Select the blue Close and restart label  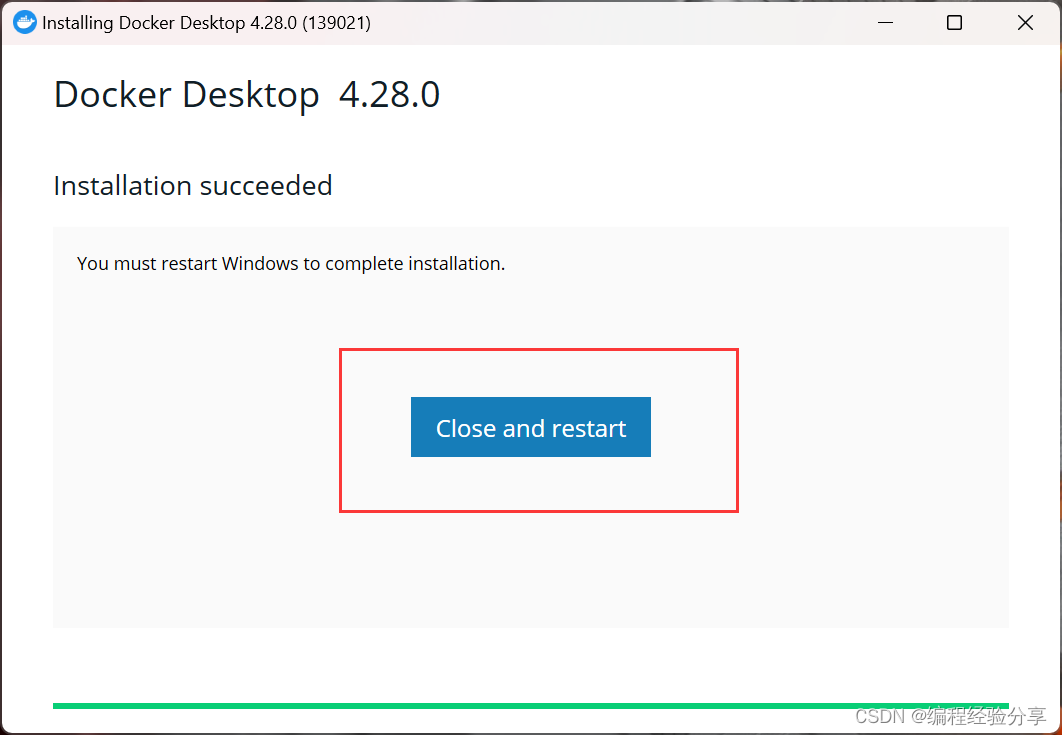pos(530,427)
